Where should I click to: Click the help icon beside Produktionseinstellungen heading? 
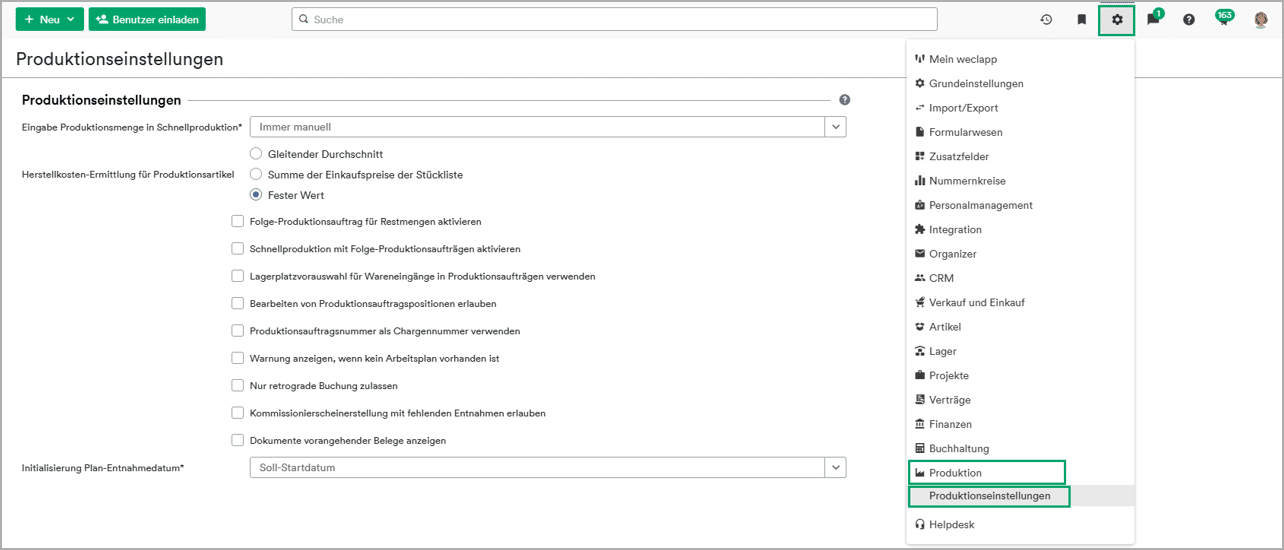pyautogui.click(x=845, y=100)
